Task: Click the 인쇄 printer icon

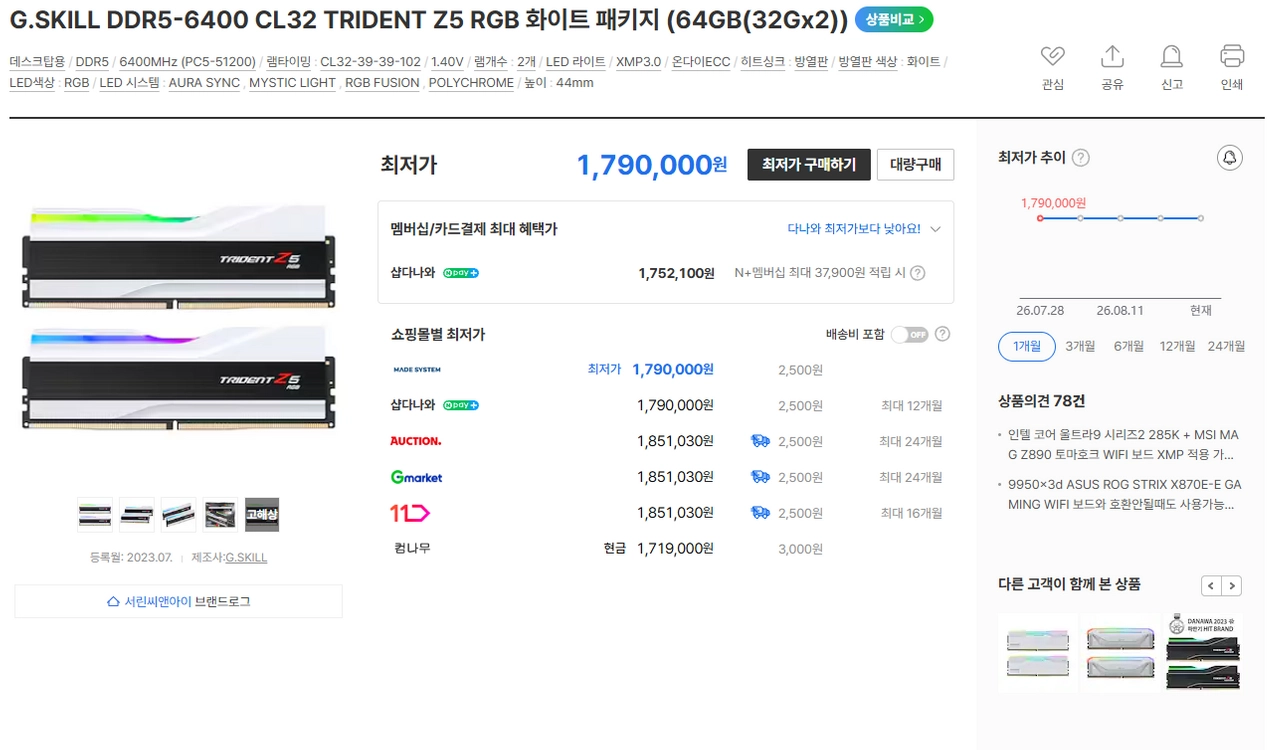Action: [x=1232, y=56]
